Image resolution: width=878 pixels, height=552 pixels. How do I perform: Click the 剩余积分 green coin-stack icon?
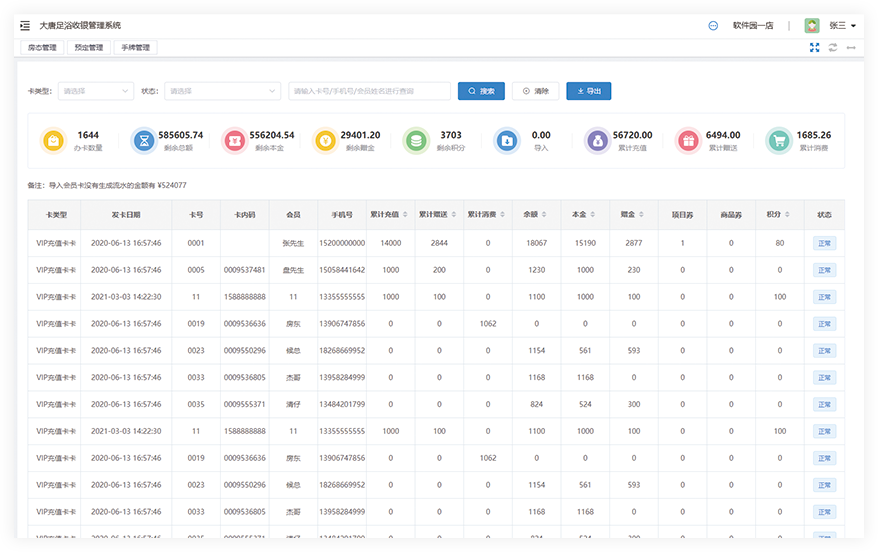[415, 141]
